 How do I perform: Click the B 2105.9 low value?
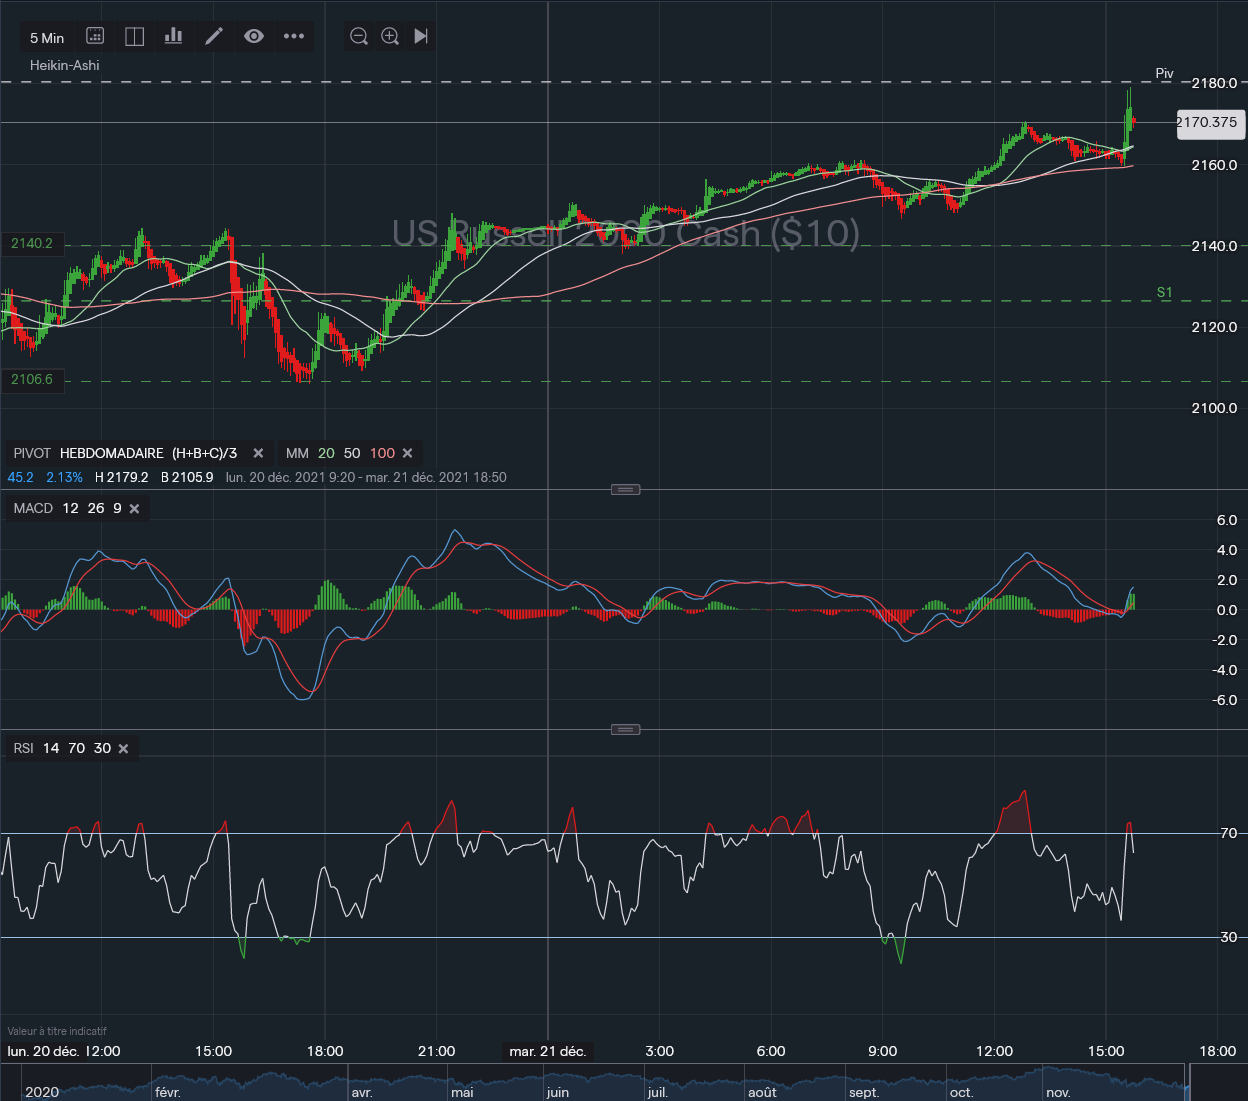(187, 477)
